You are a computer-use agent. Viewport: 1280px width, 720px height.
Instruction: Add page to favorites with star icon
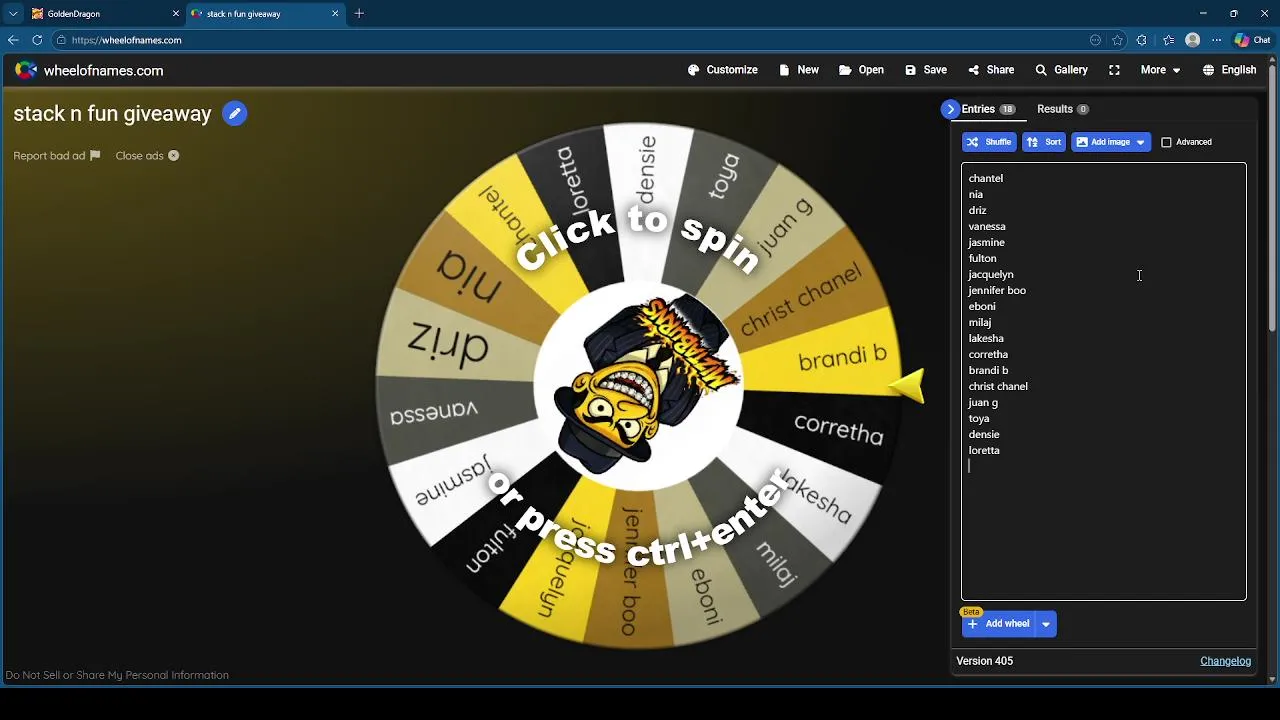pos(1118,40)
